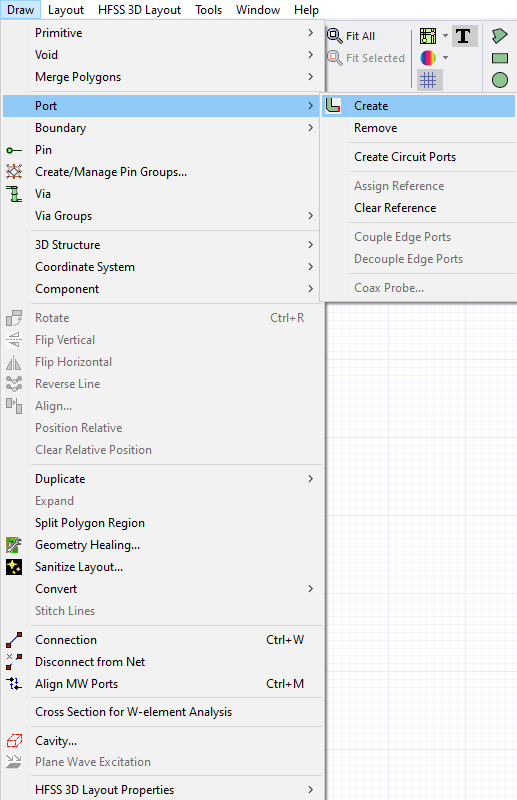Click the Disconnect from Net icon
The height and width of the screenshot is (800, 517).
14,662
